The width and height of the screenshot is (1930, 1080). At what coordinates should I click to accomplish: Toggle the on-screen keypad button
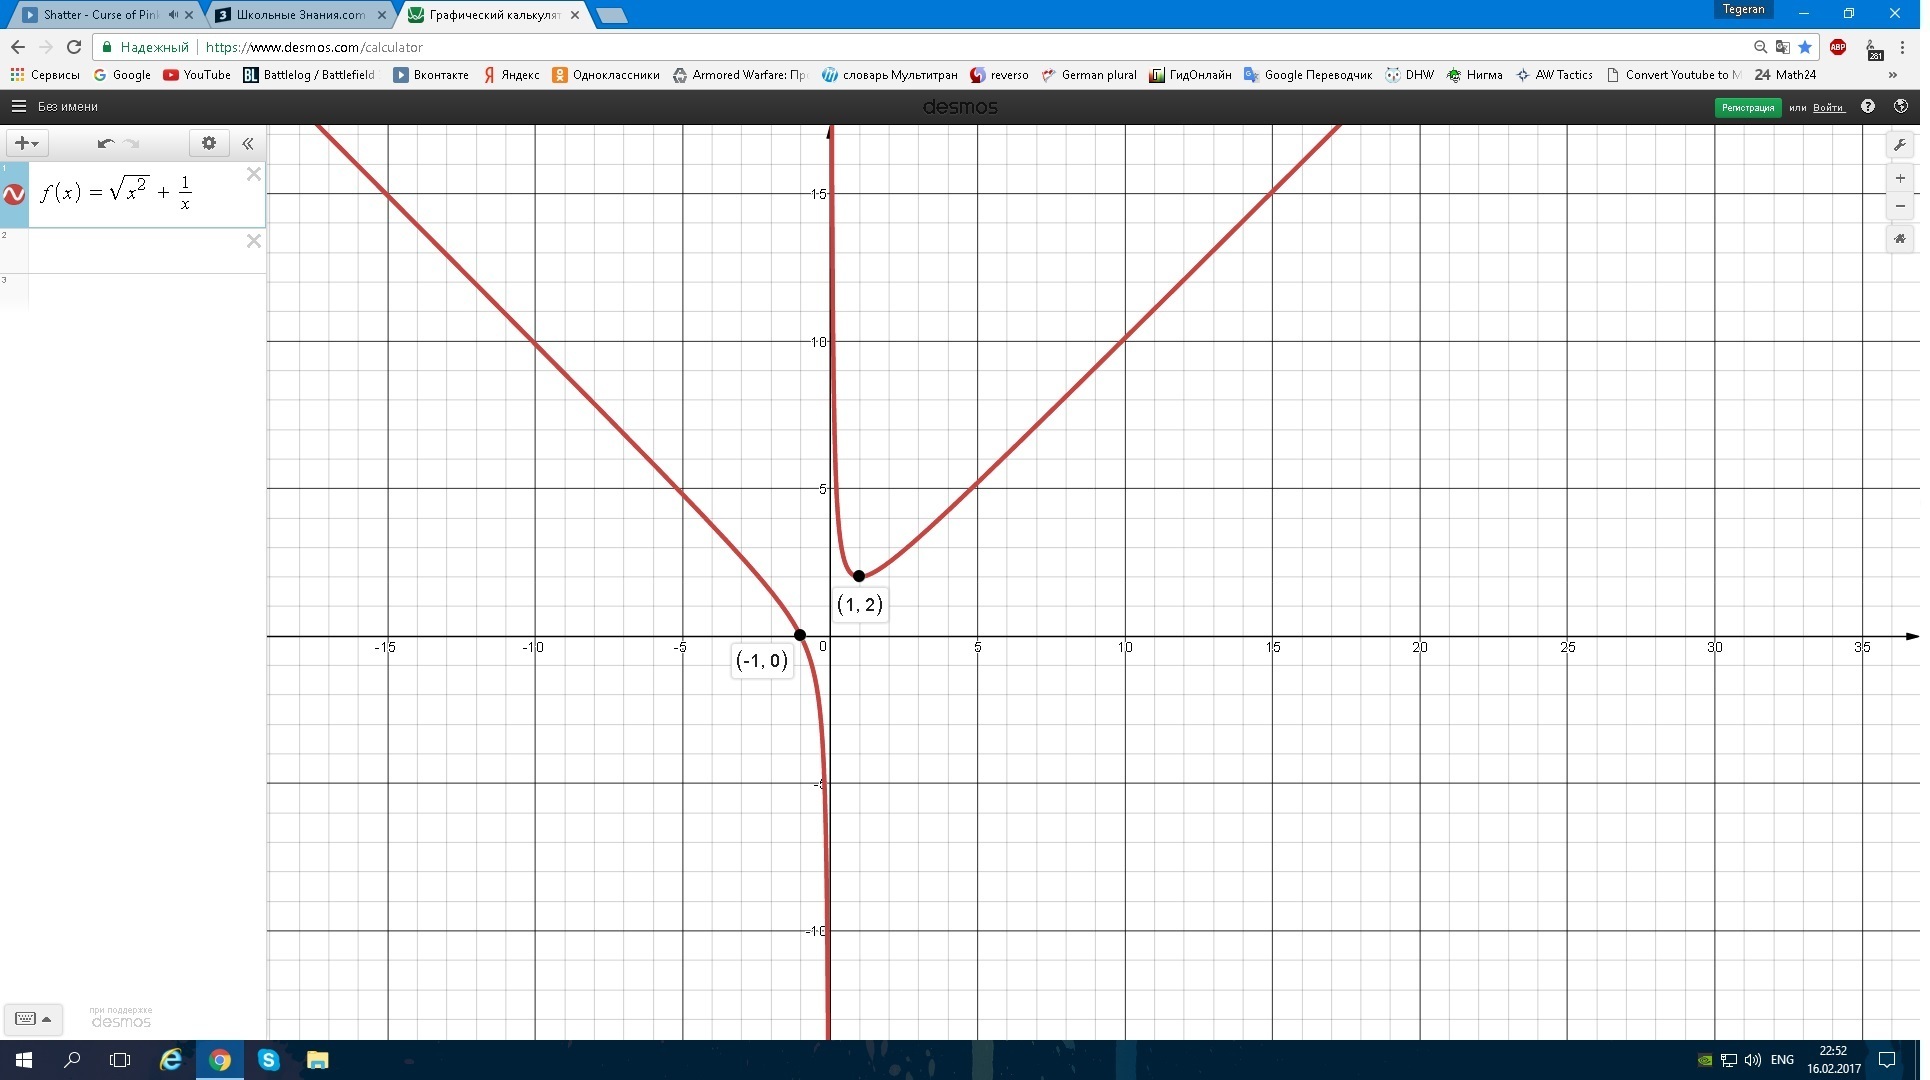tap(32, 1019)
